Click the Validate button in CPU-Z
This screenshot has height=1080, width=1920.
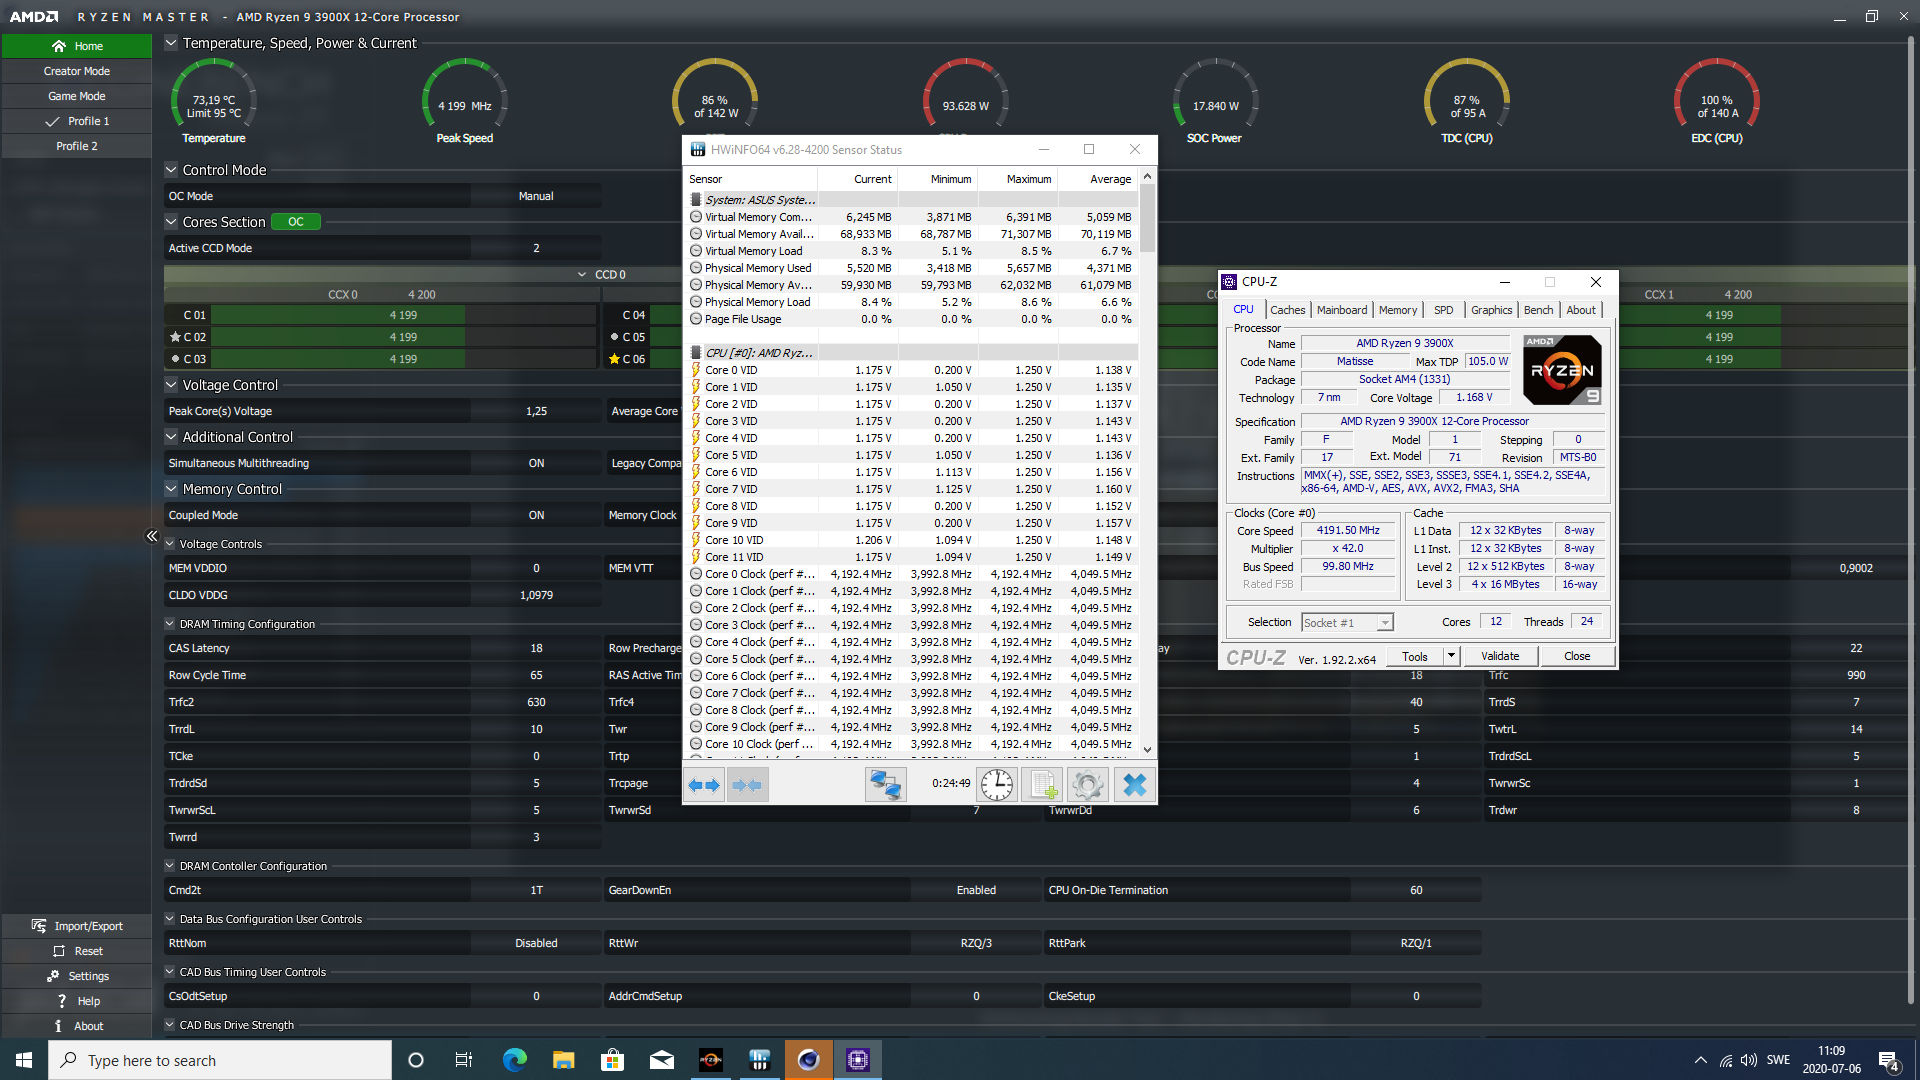click(x=1500, y=656)
